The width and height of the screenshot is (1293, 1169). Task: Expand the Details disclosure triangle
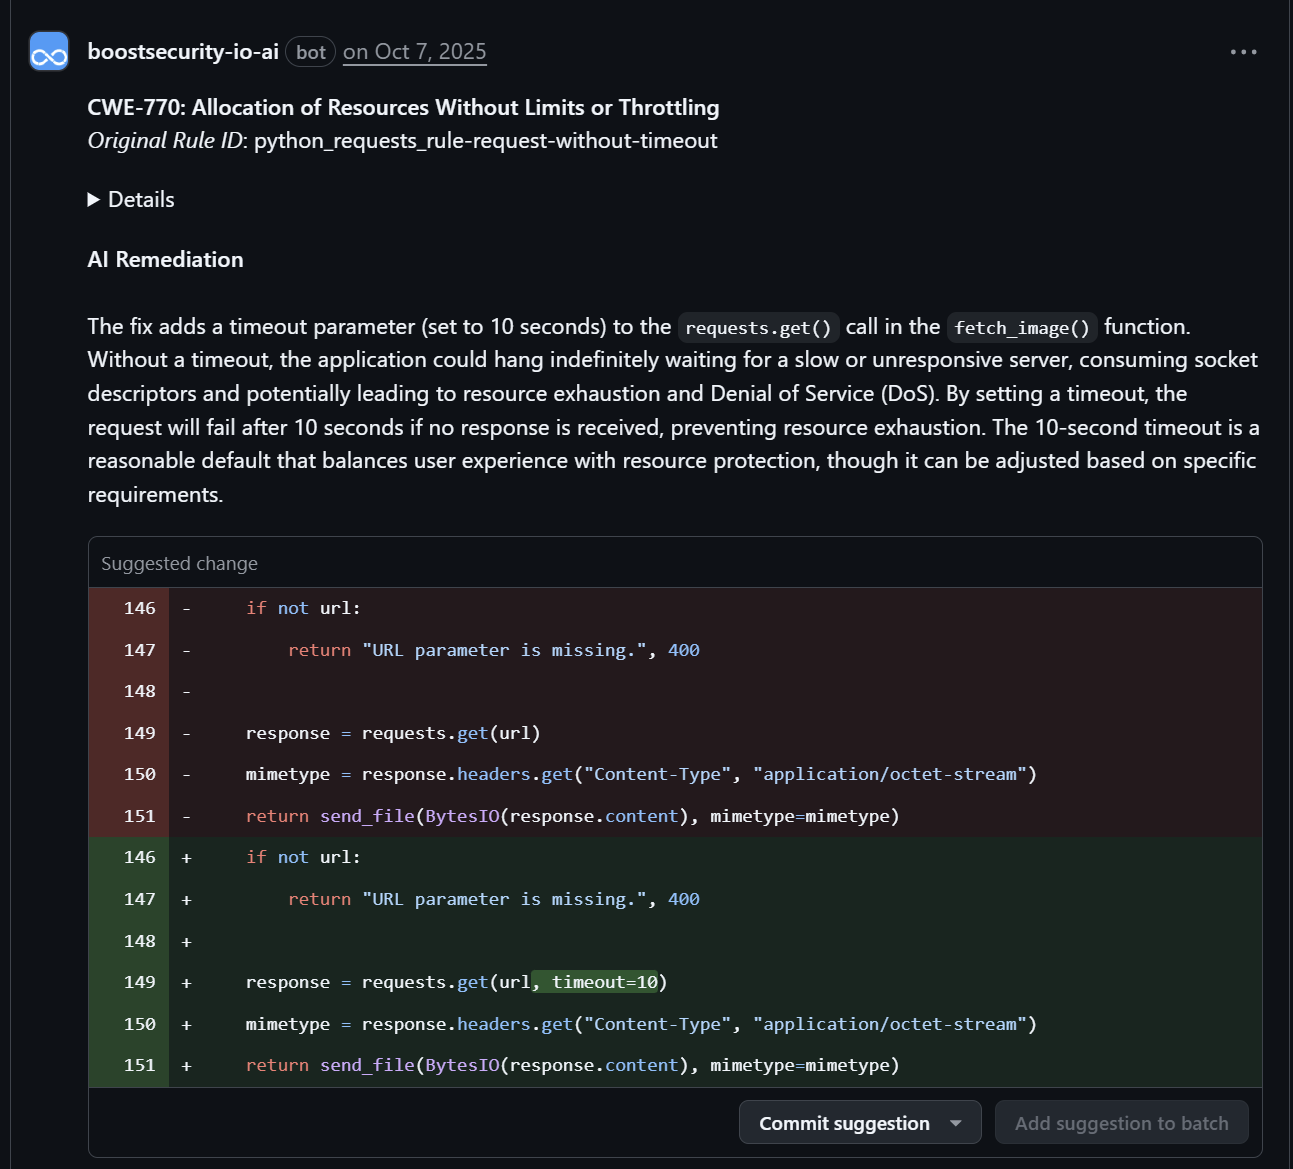click(x=94, y=200)
